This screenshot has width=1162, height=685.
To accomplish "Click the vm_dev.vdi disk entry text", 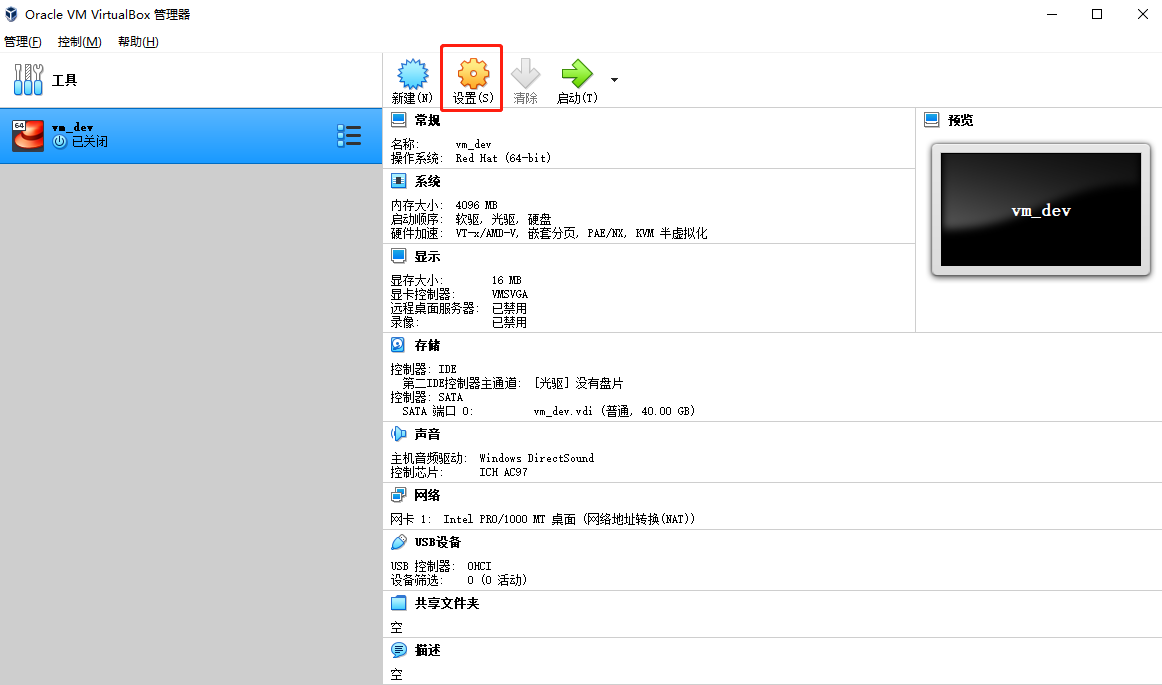I will (x=614, y=411).
